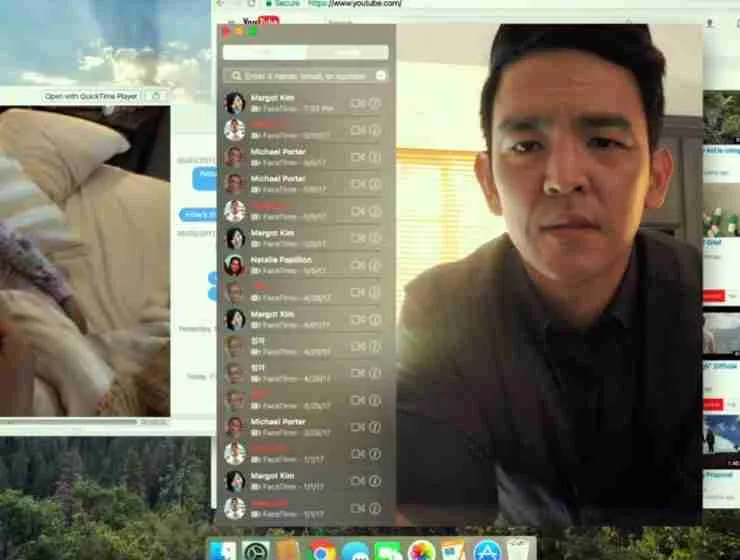Click share icon beside Open with QuickTime Player
740x560 pixels.
[x=155, y=96]
